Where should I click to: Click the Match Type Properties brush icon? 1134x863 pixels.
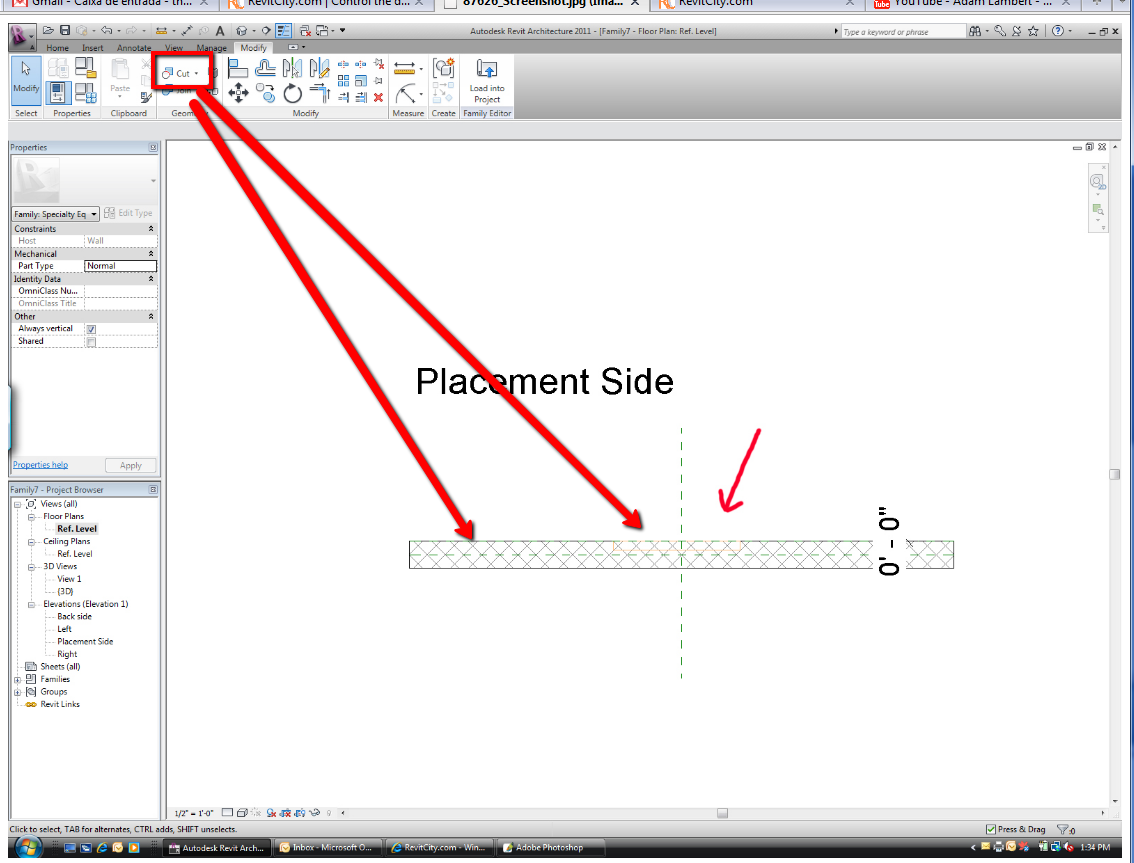click(146, 97)
